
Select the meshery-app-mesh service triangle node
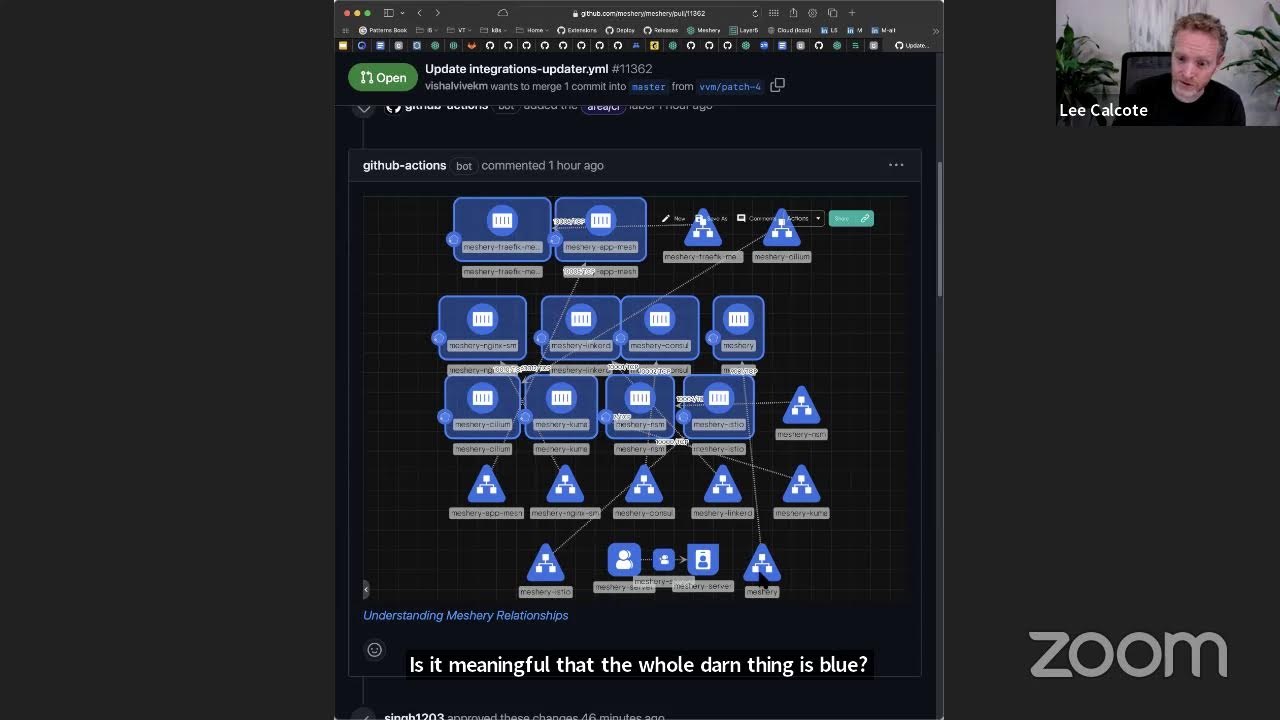tap(486, 485)
